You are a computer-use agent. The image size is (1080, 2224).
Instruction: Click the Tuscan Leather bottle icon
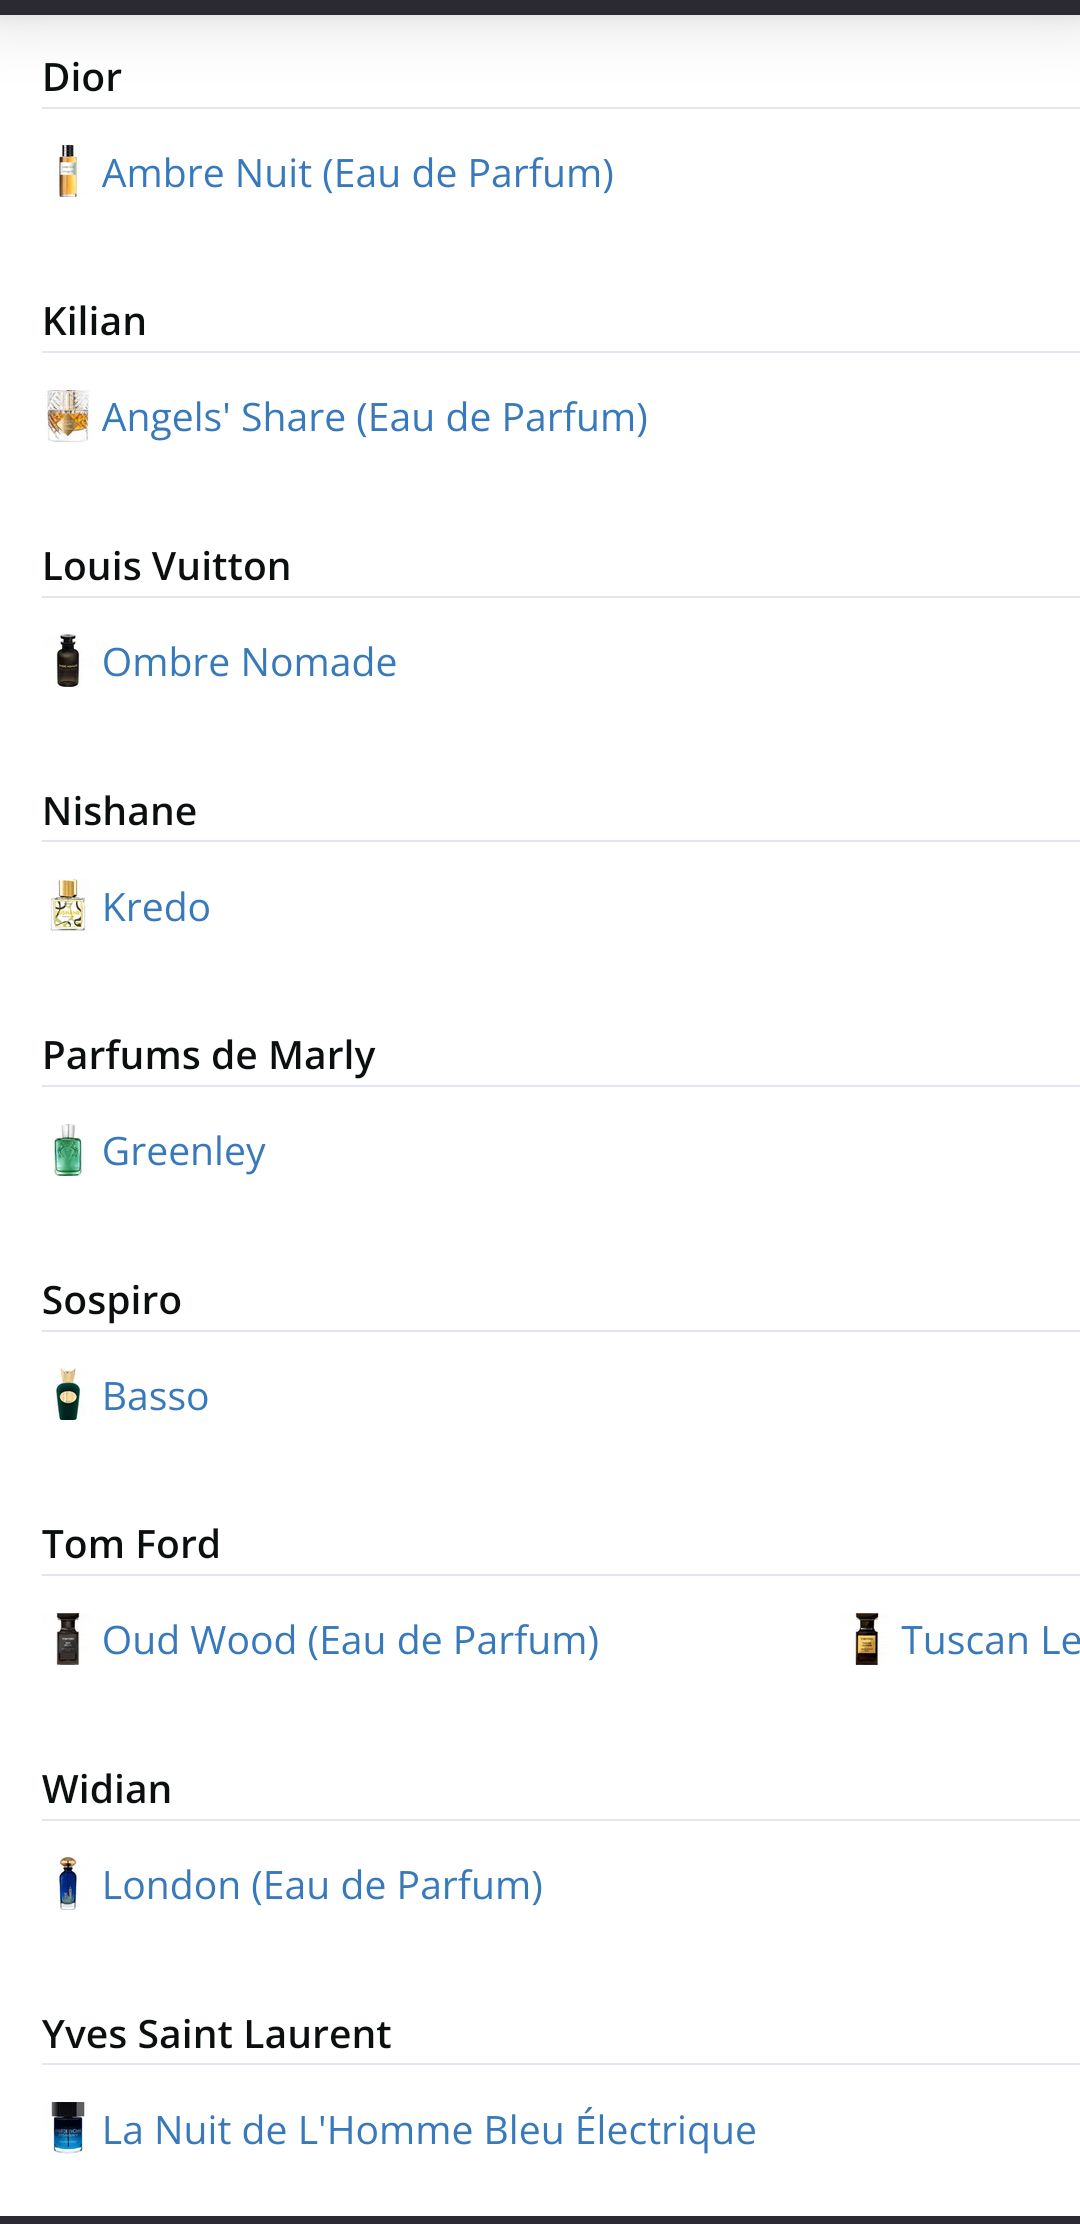point(867,1639)
